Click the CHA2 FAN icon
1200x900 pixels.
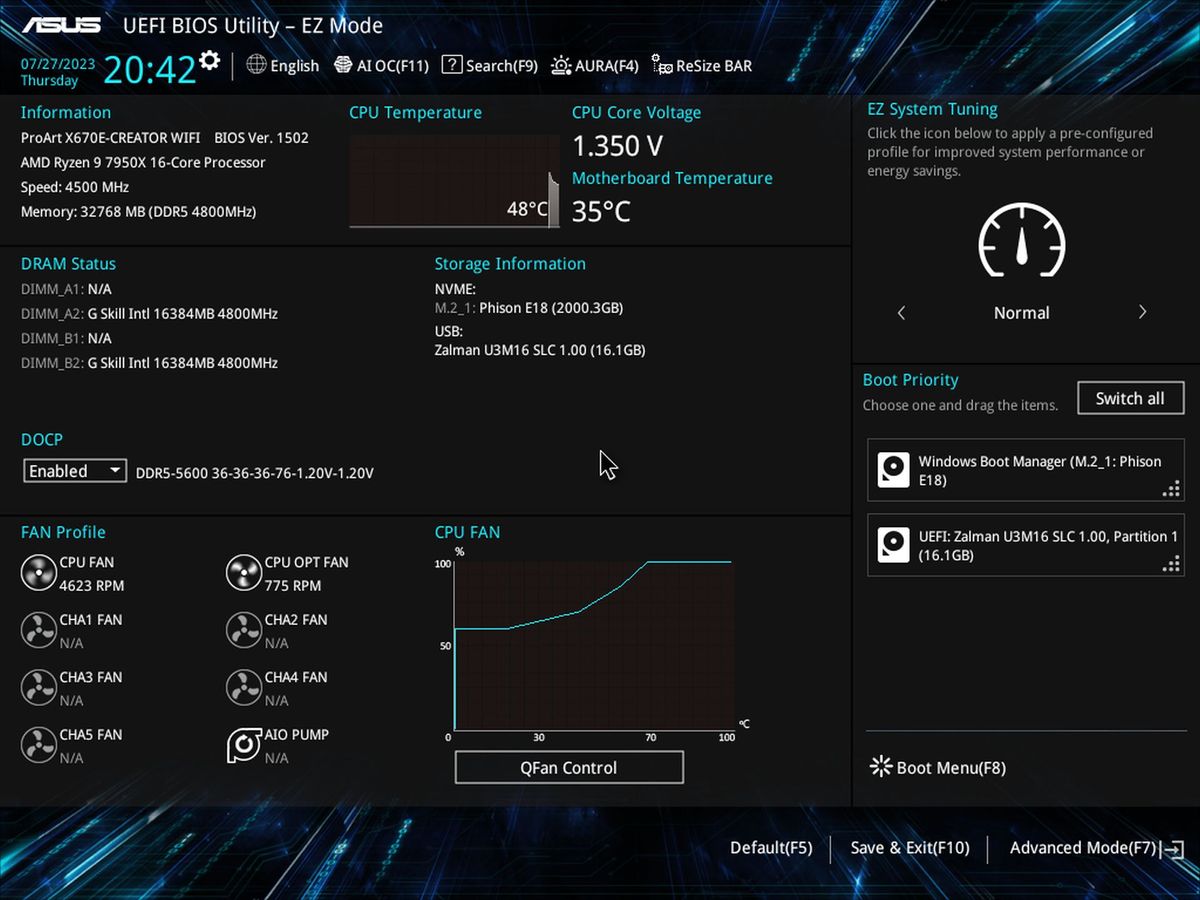point(243,631)
